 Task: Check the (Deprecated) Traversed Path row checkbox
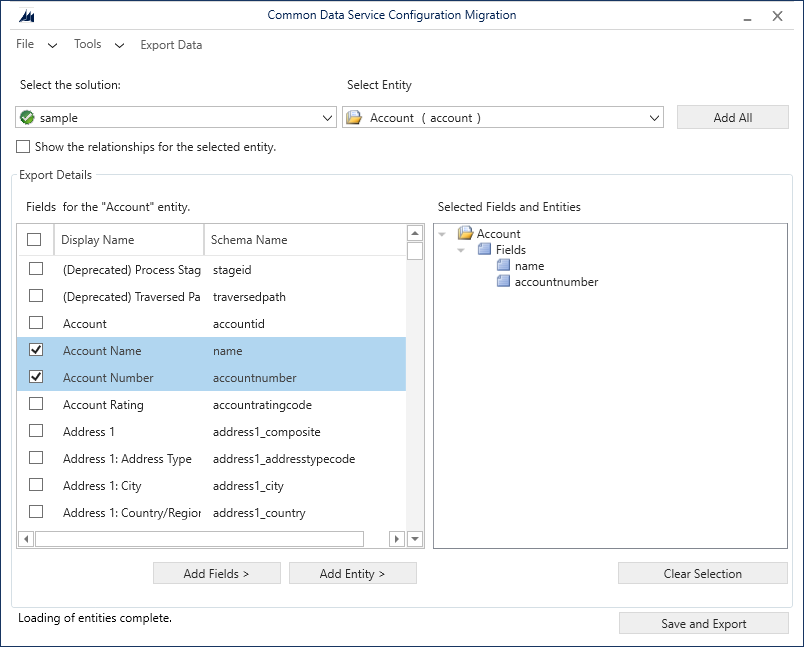36,296
